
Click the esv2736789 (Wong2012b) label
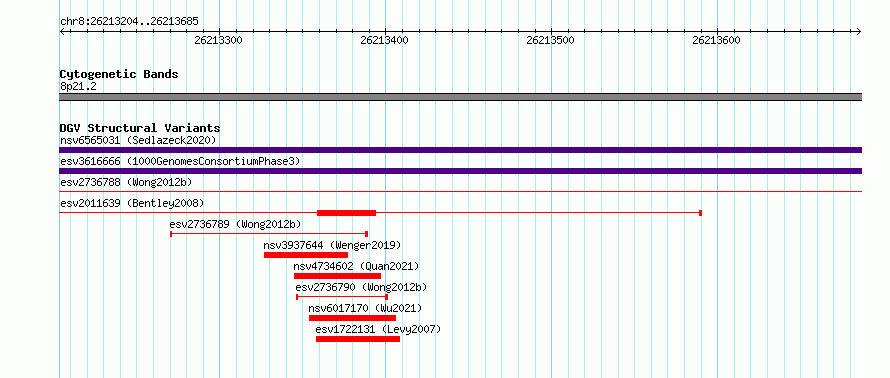pos(236,224)
